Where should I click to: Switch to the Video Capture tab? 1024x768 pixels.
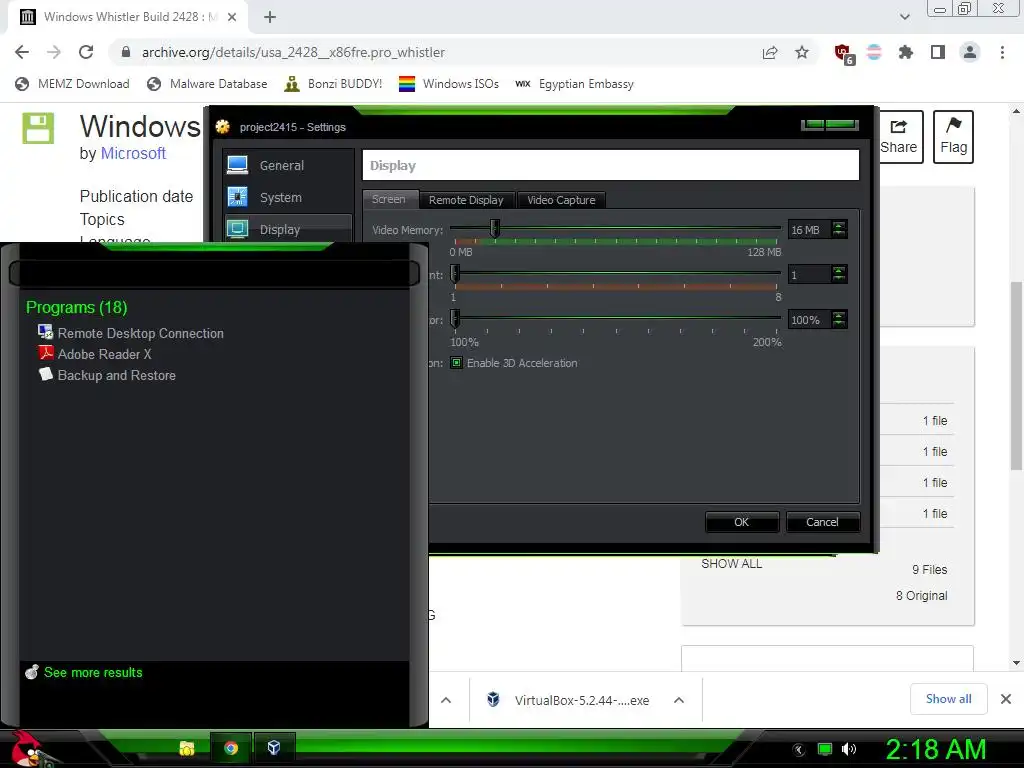coord(562,200)
